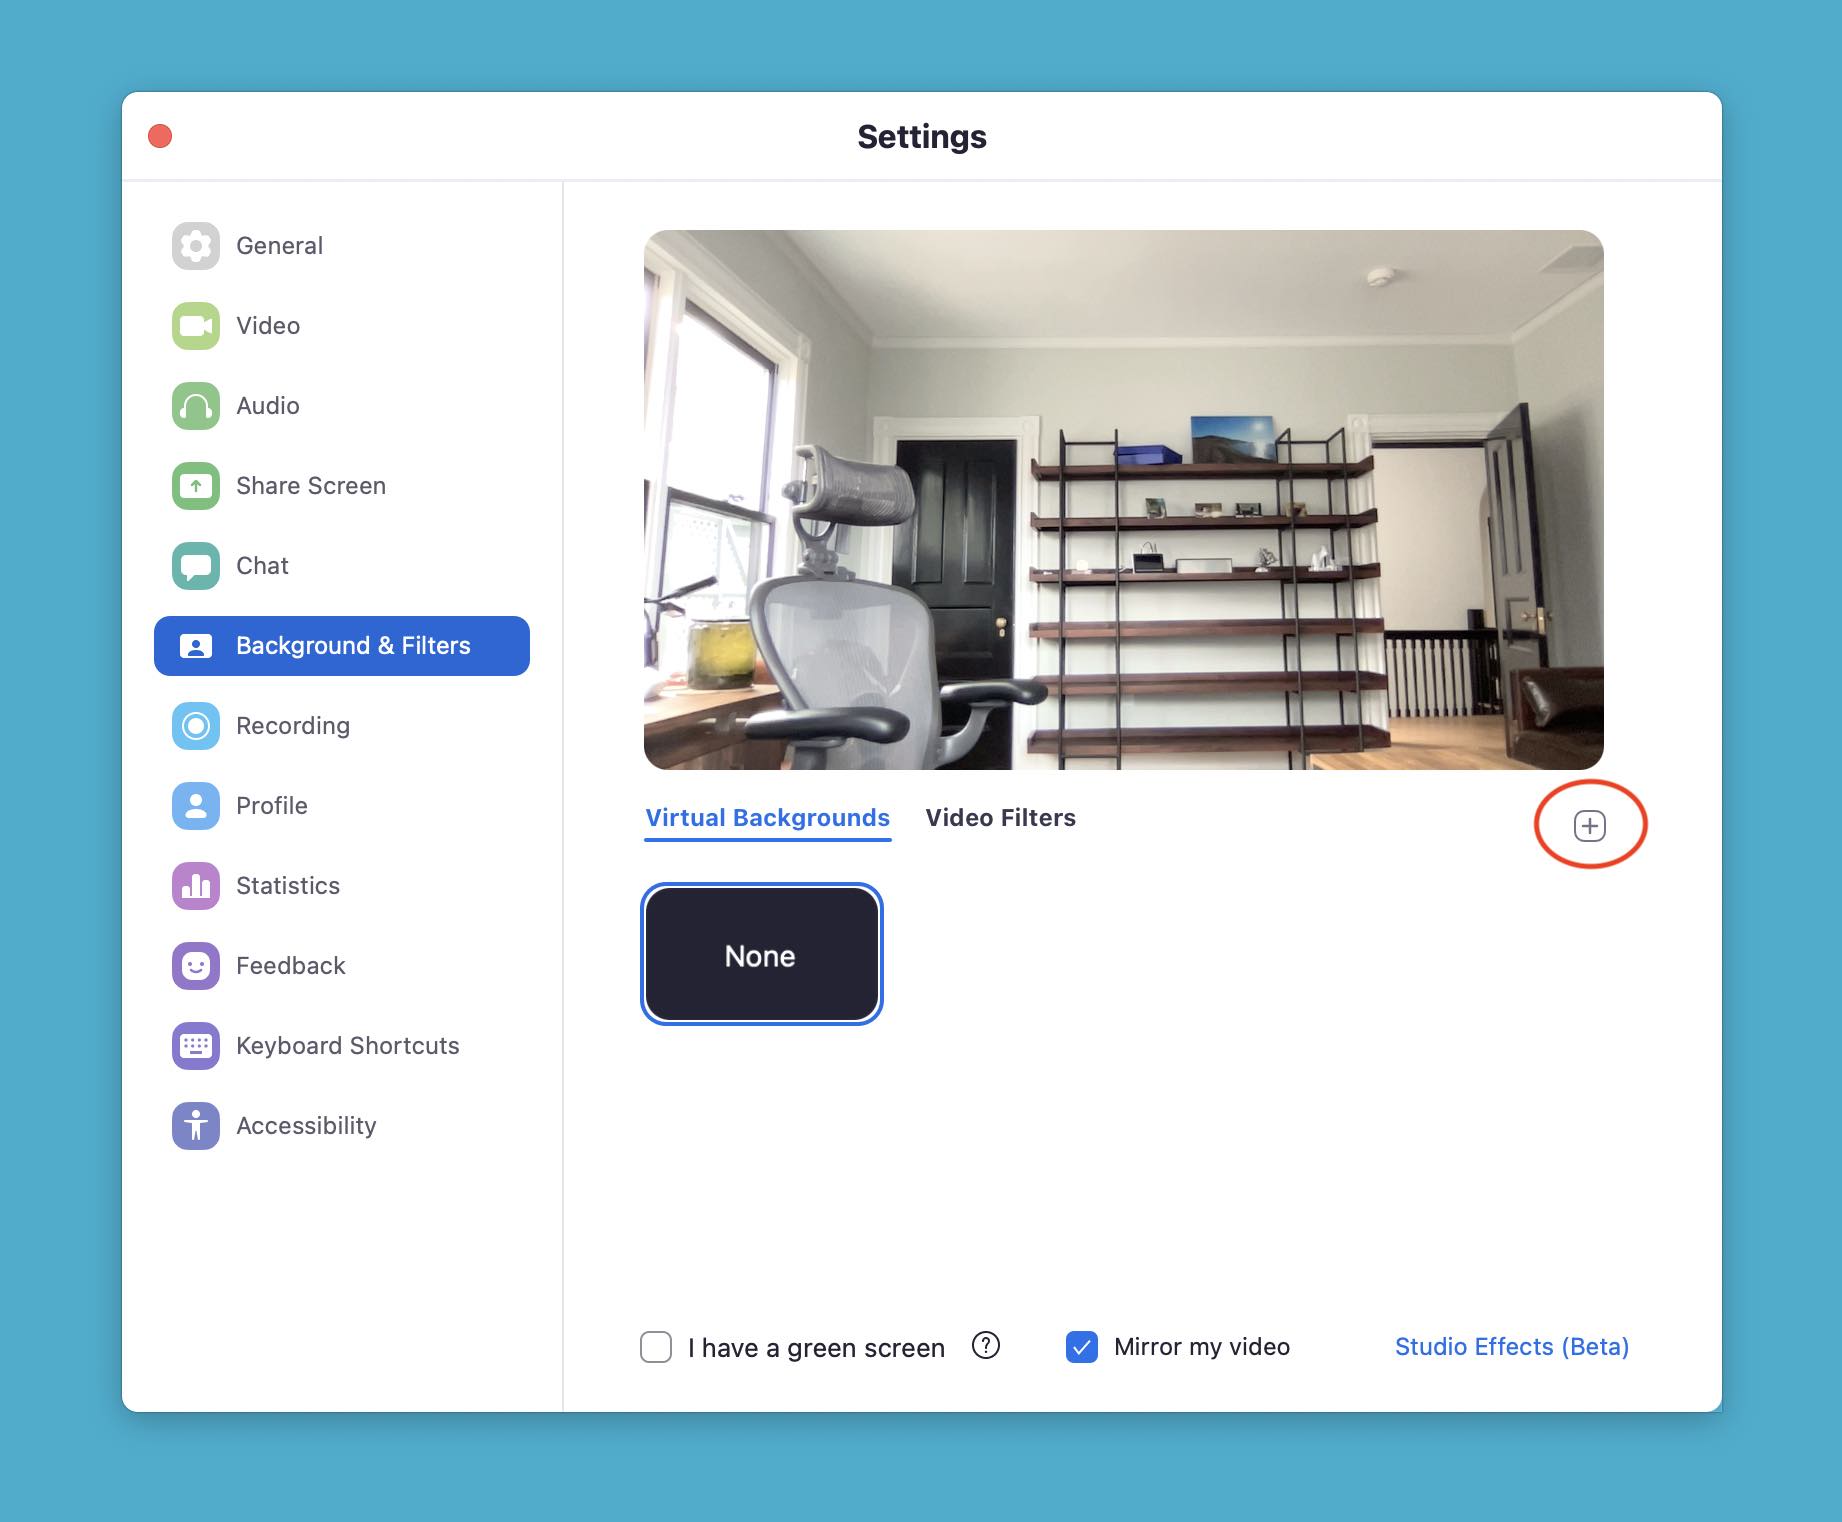Click the Statistics bar chart icon
1842x1522 pixels.
(x=196, y=886)
